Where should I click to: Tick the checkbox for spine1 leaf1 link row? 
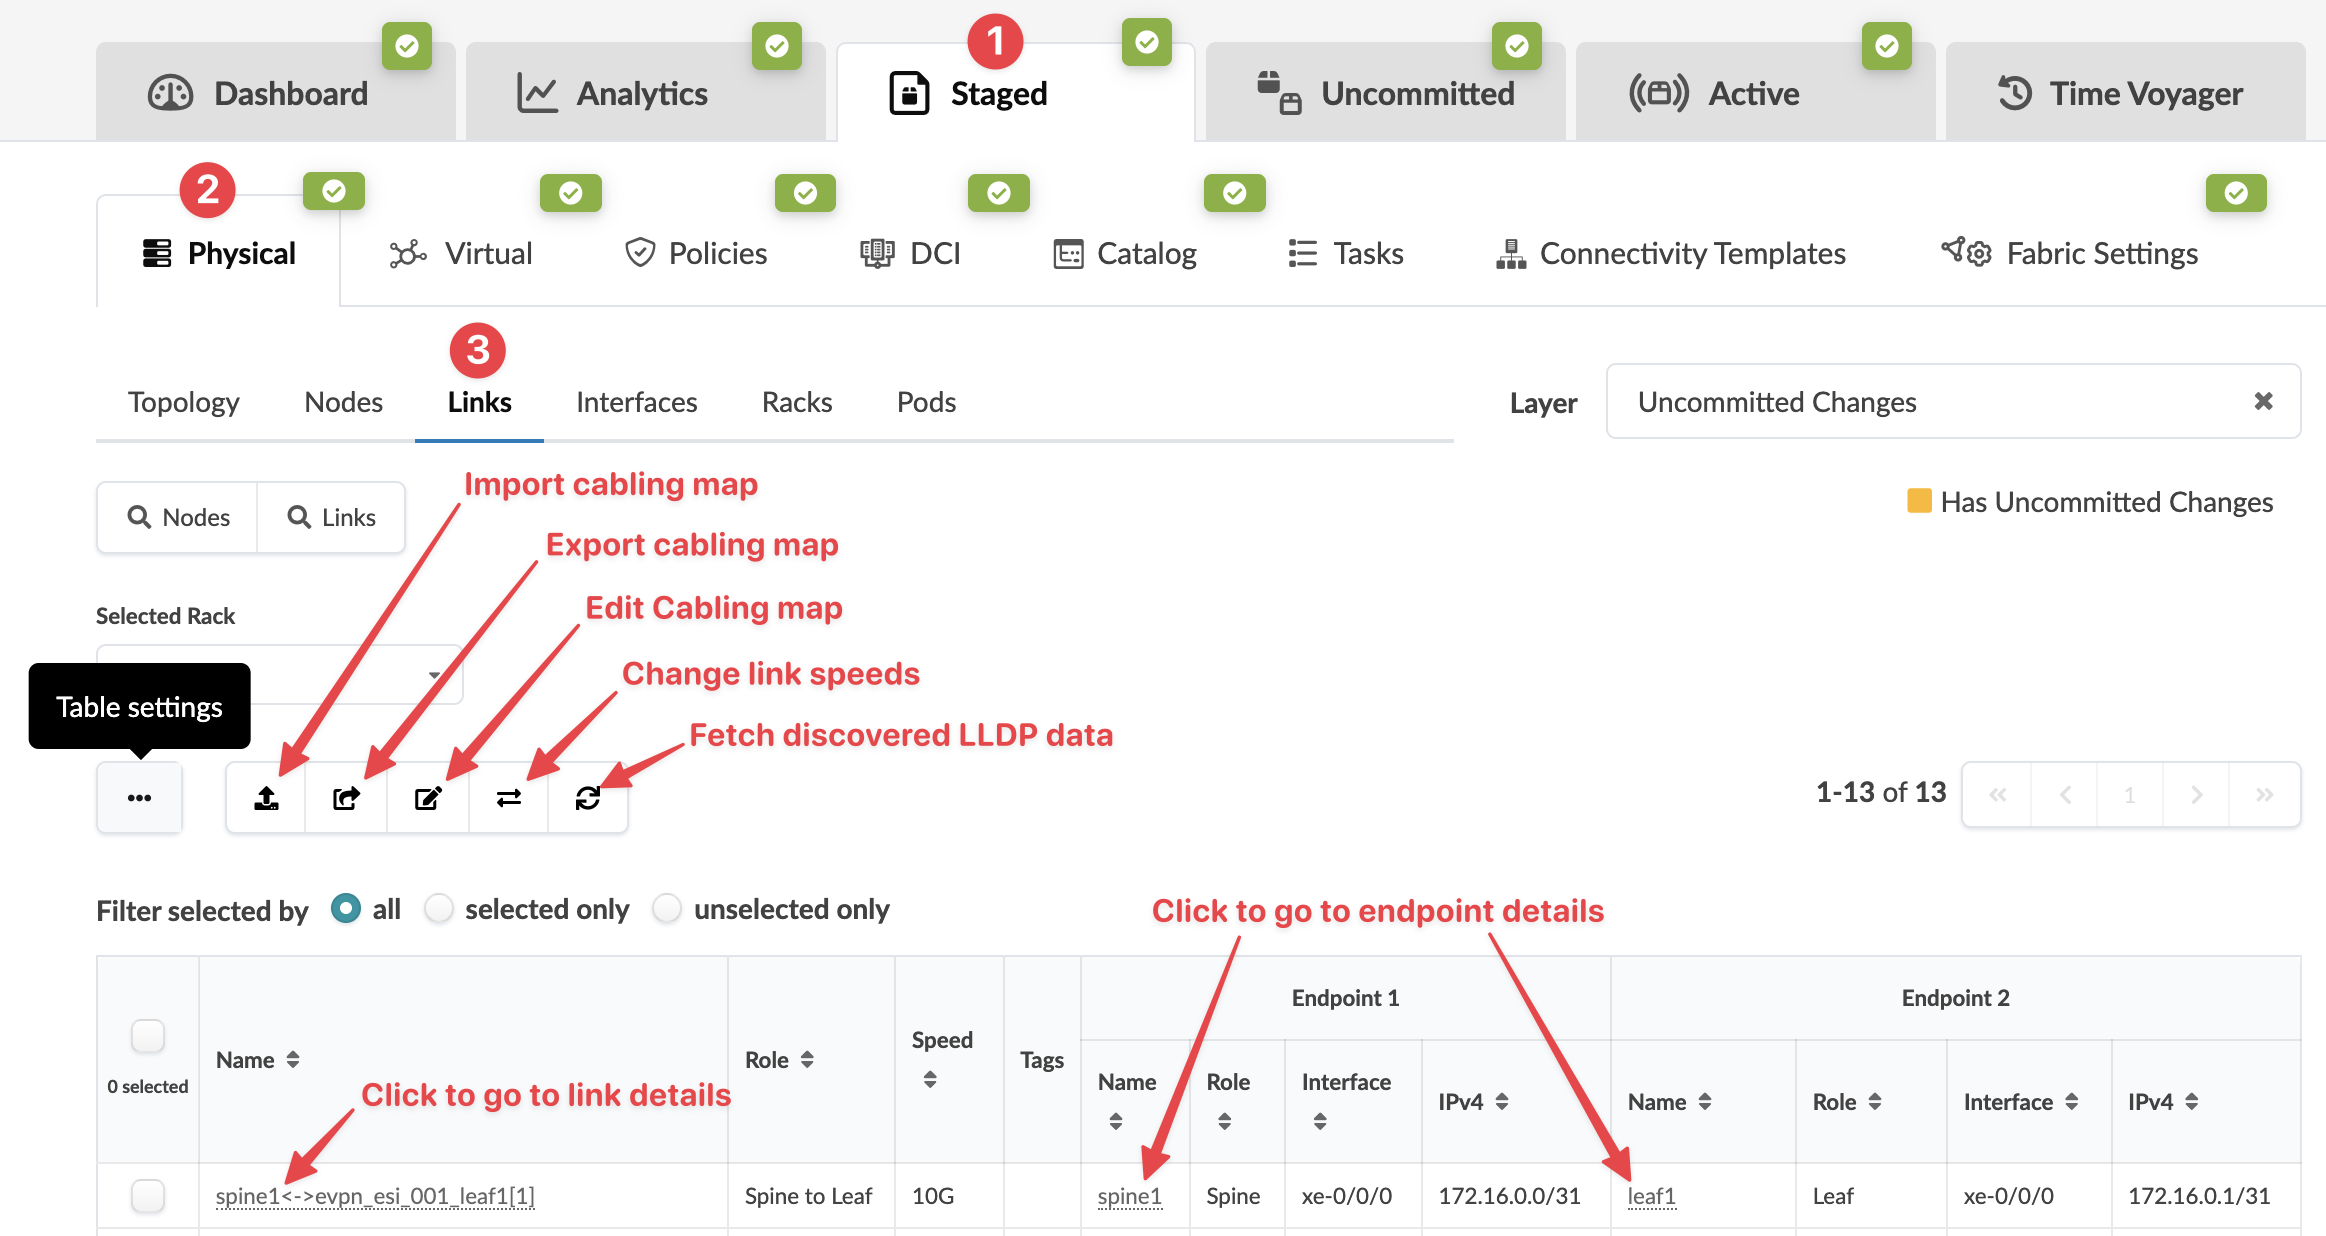tap(148, 1195)
